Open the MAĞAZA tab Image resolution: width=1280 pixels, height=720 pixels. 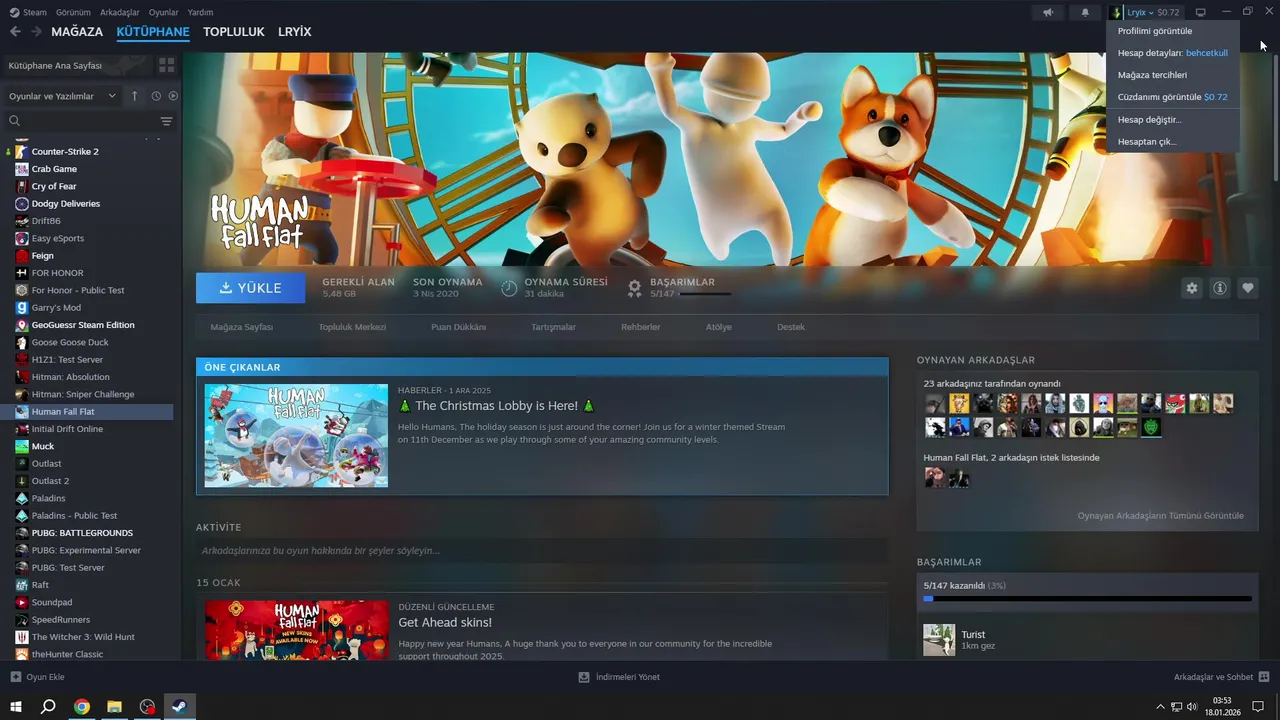(77, 32)
